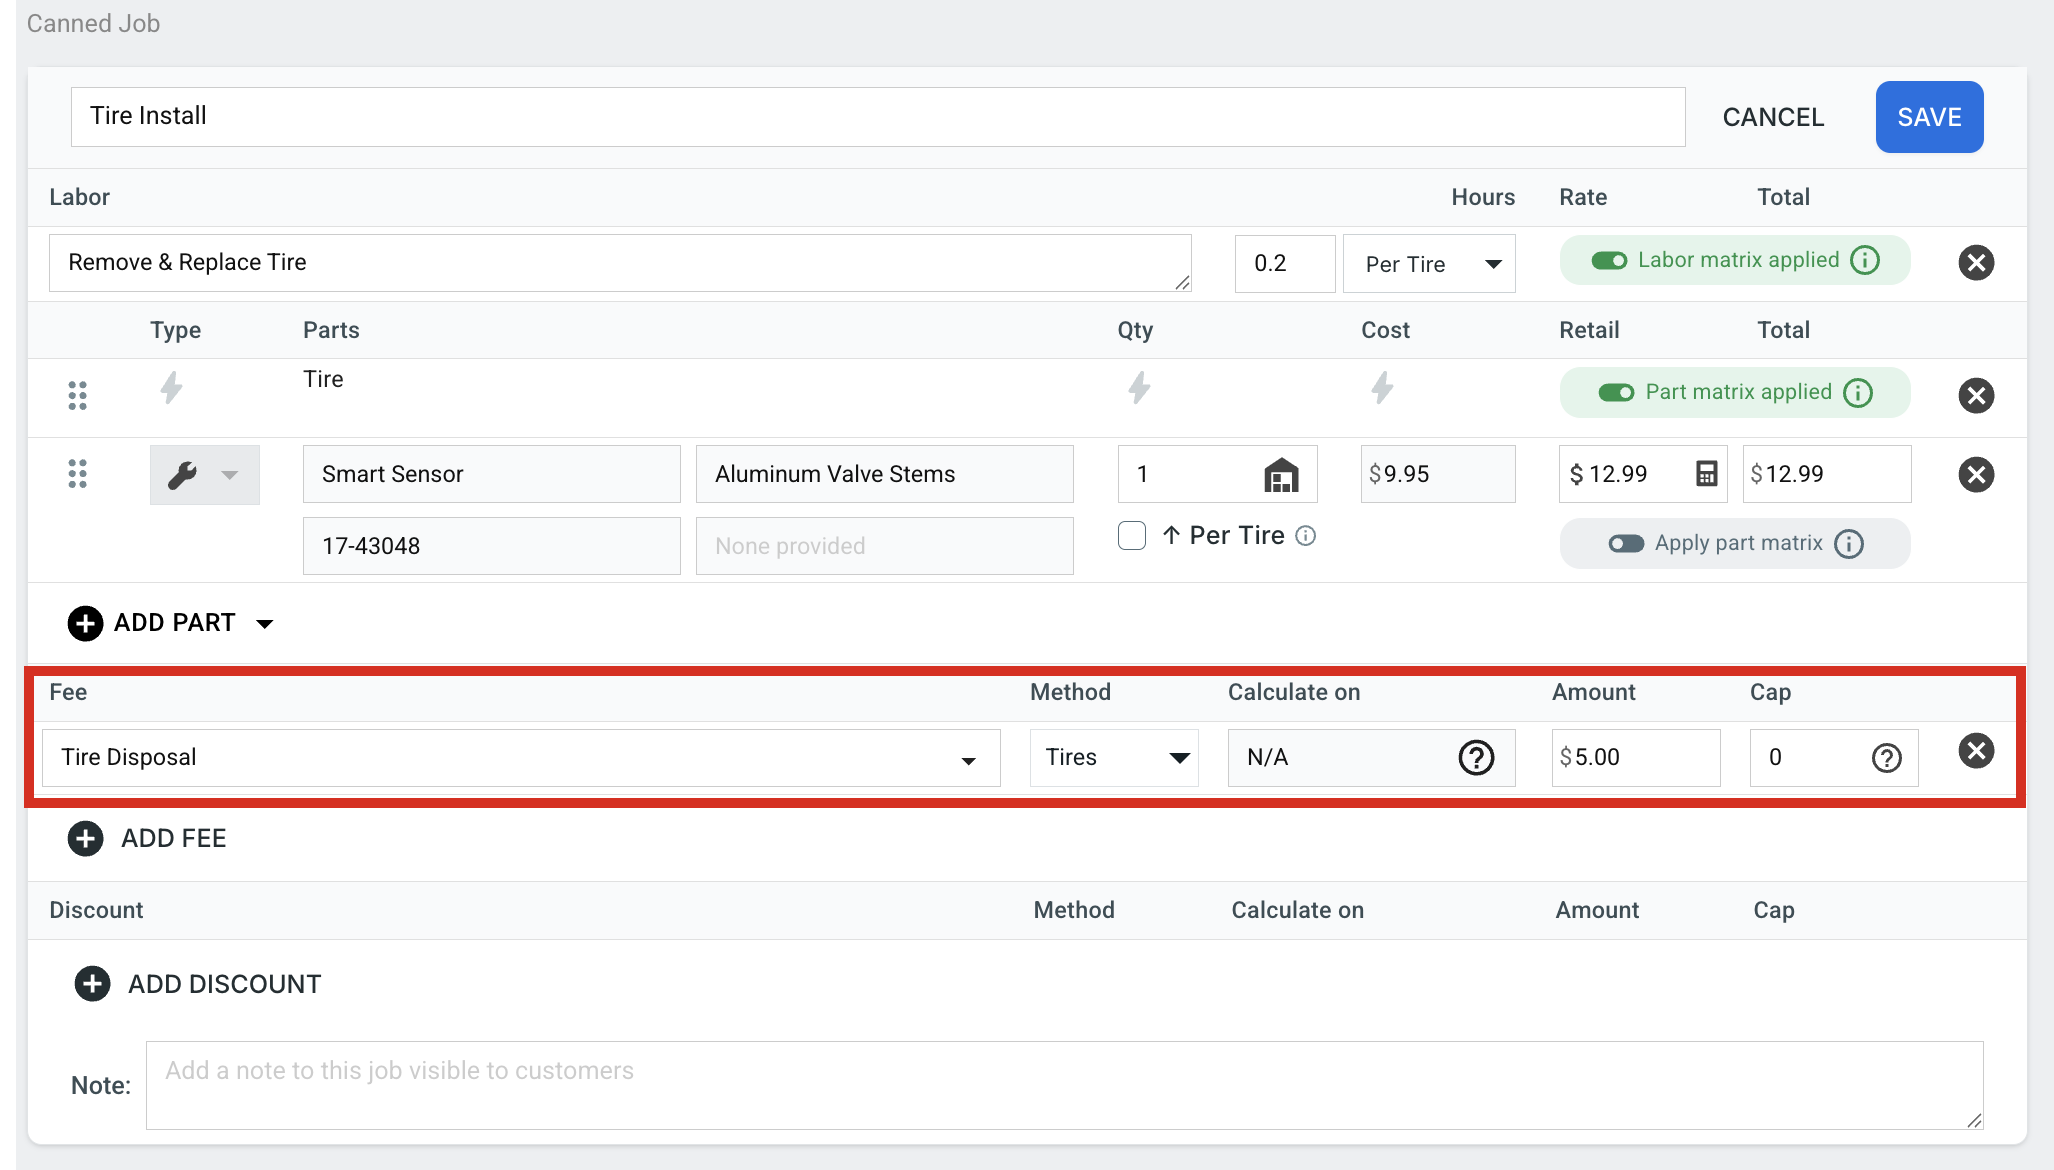The width and height of the screenshot is (2054, 1170).
Task: Click the inventory warehouse icon in Qty
Action: [x=1281, y=475]
